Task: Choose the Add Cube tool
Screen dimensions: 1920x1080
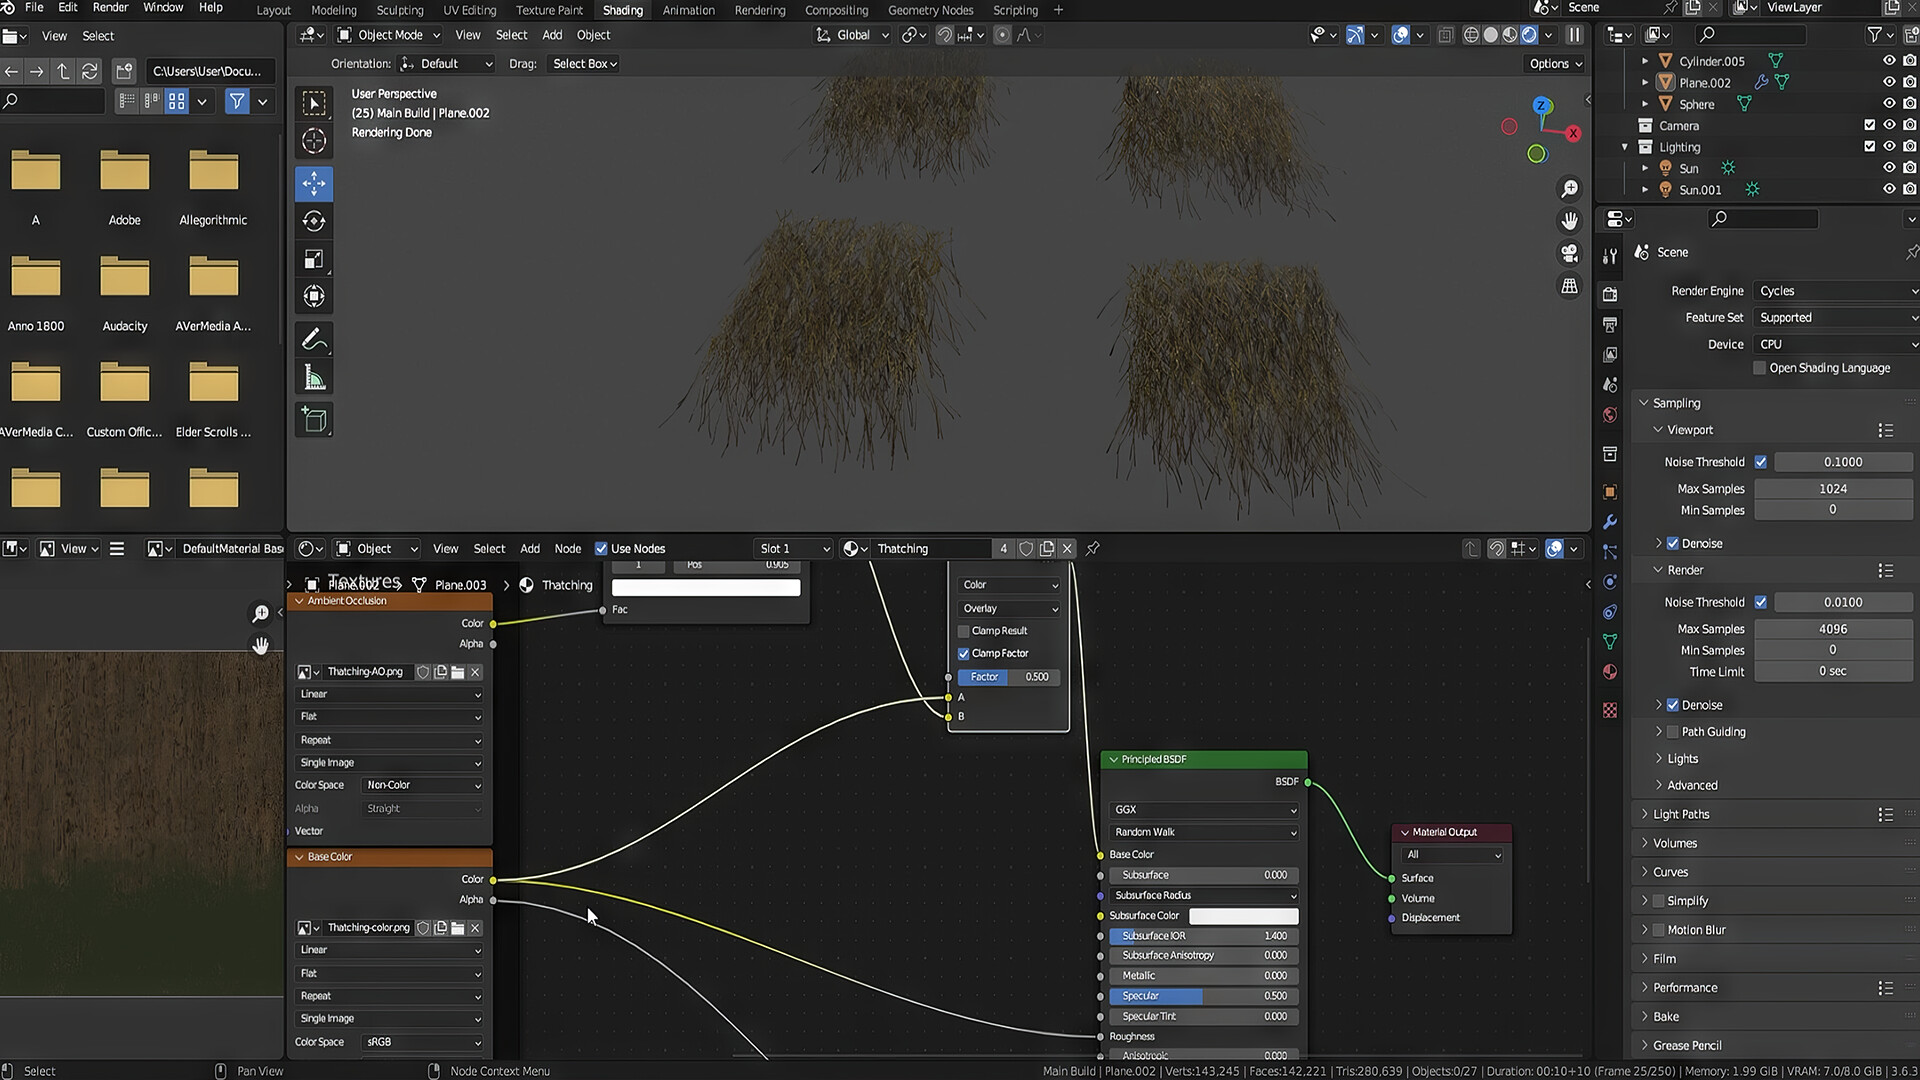Action: point(314,419)
